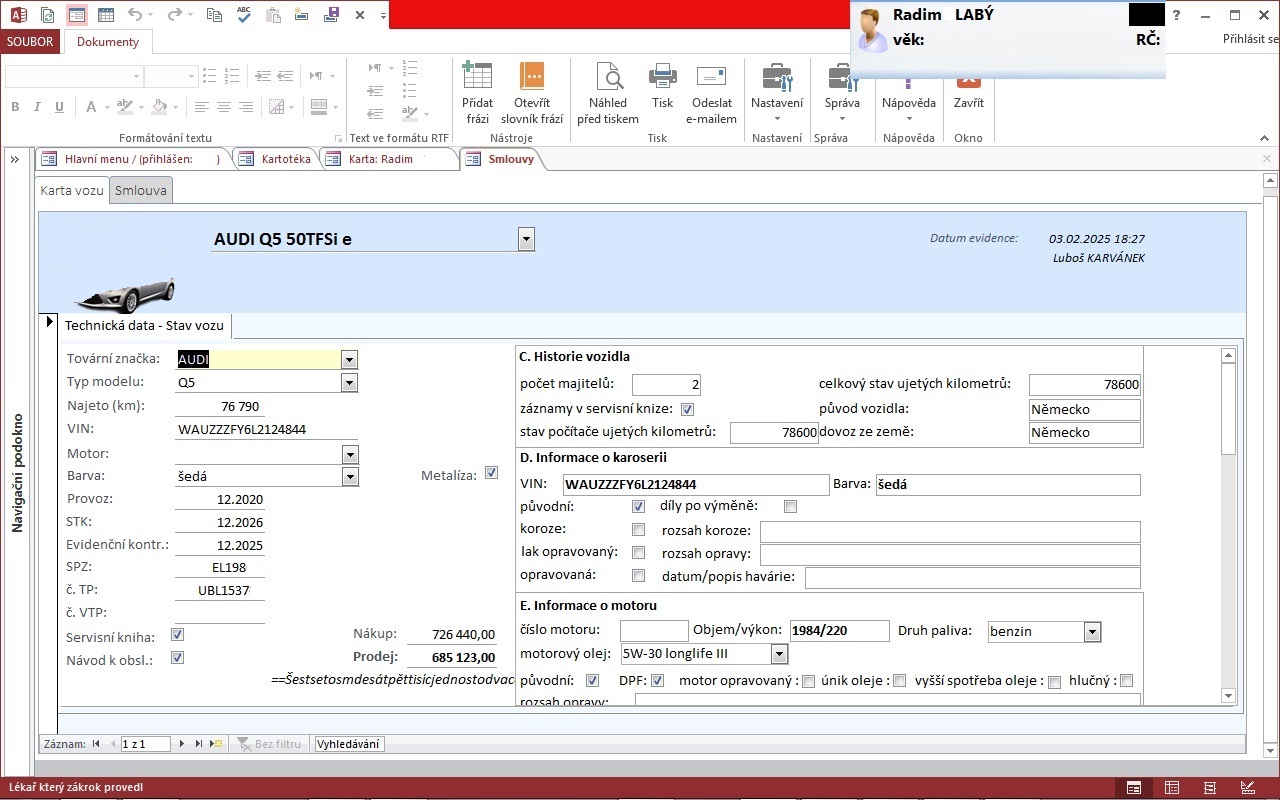The height and width of the screenshot is (800, 1280).
Task: Click the undo arrow in quick access toolbar
Action: (135, 15)
